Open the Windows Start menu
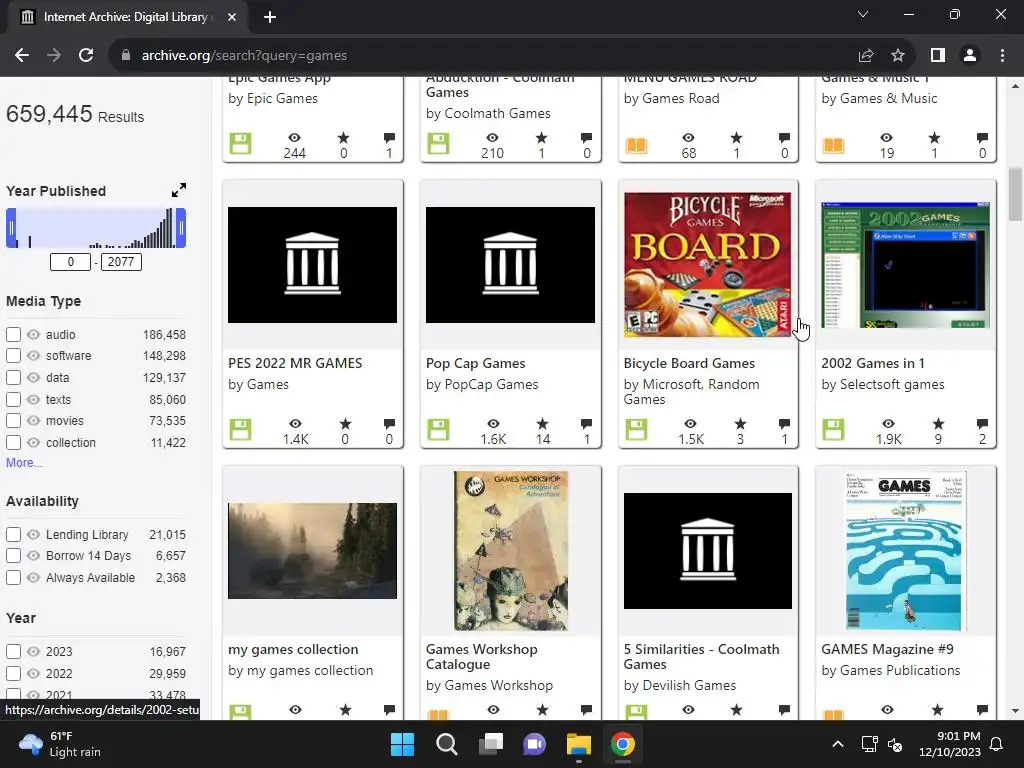The image size is (1024, 768). [x=402, y=744]
